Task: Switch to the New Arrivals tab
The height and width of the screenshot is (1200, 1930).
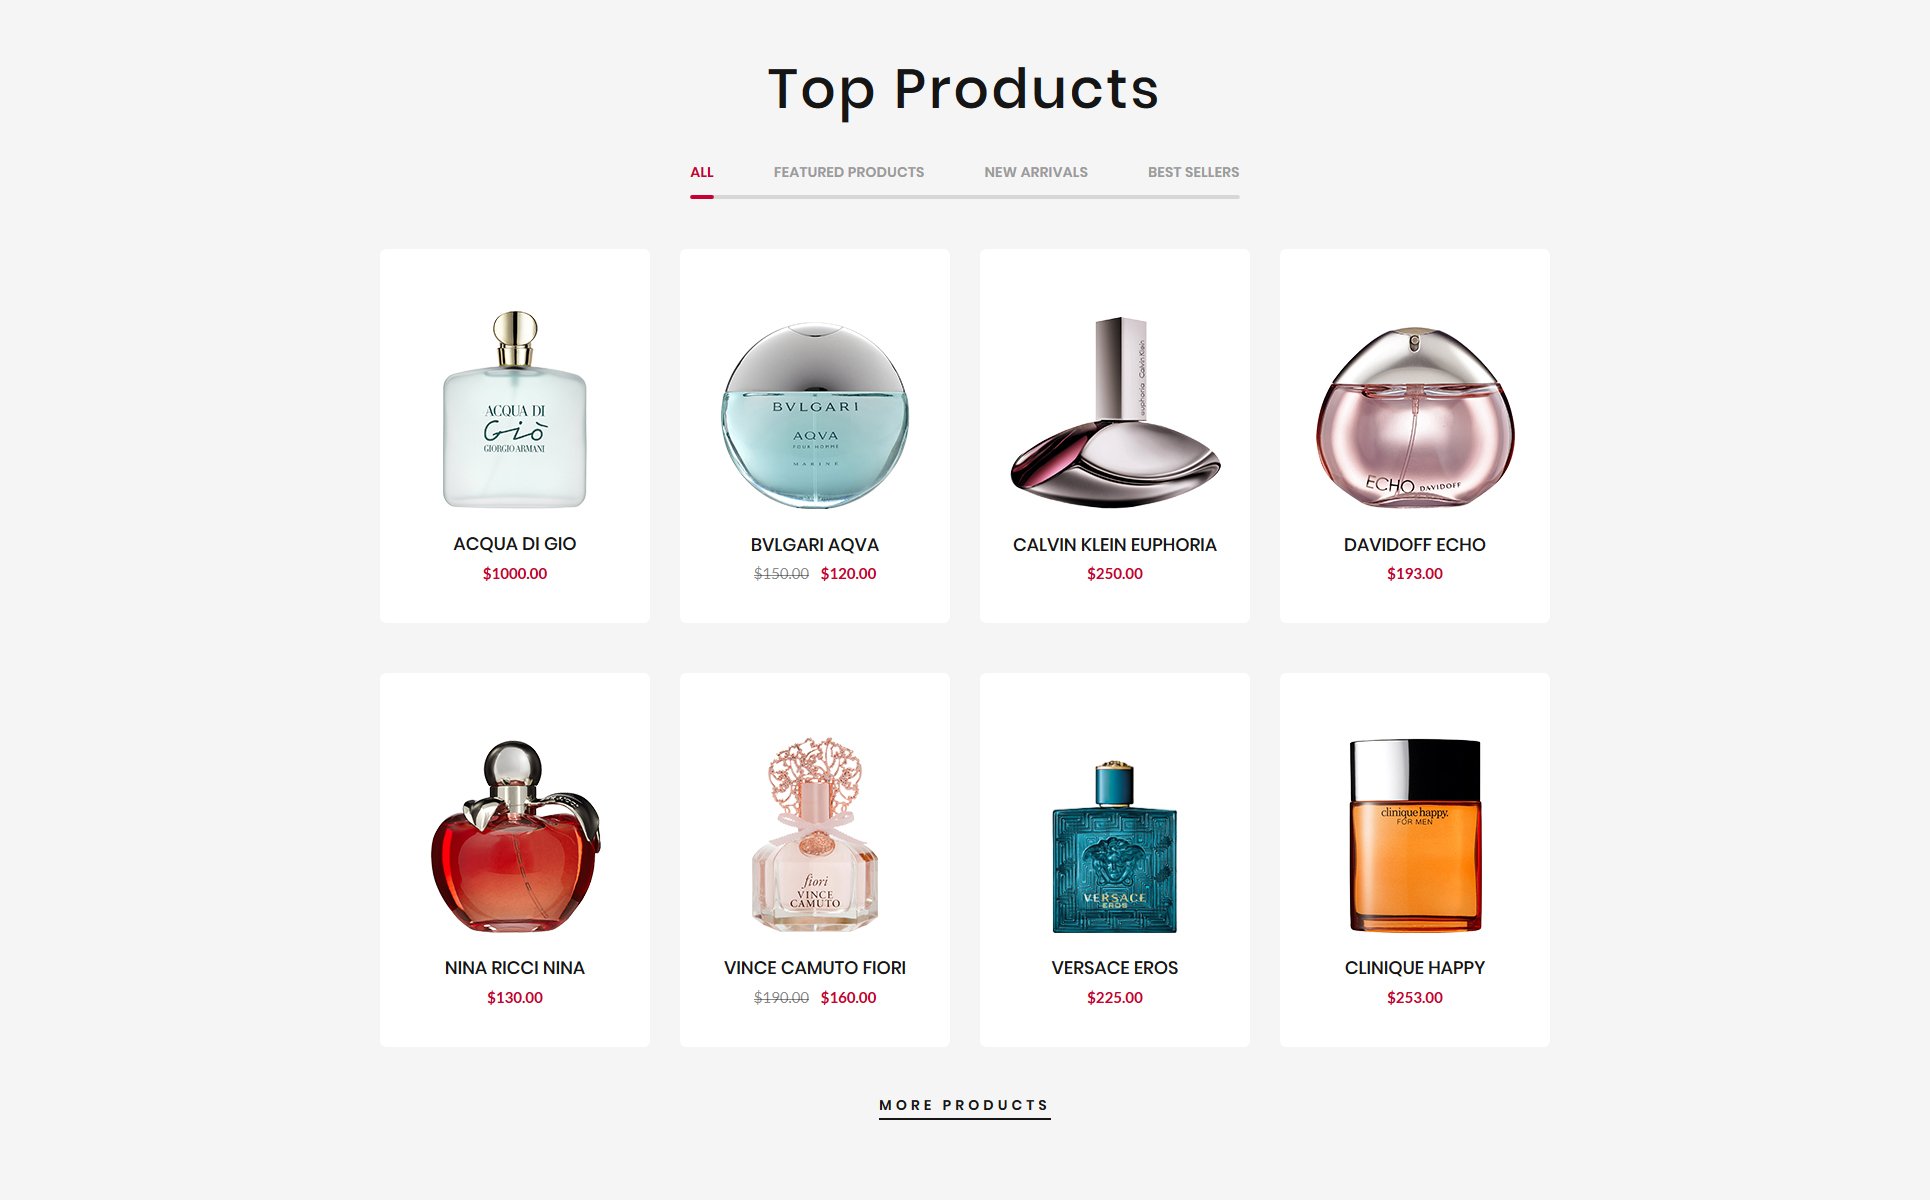Action: point(1036,172)
